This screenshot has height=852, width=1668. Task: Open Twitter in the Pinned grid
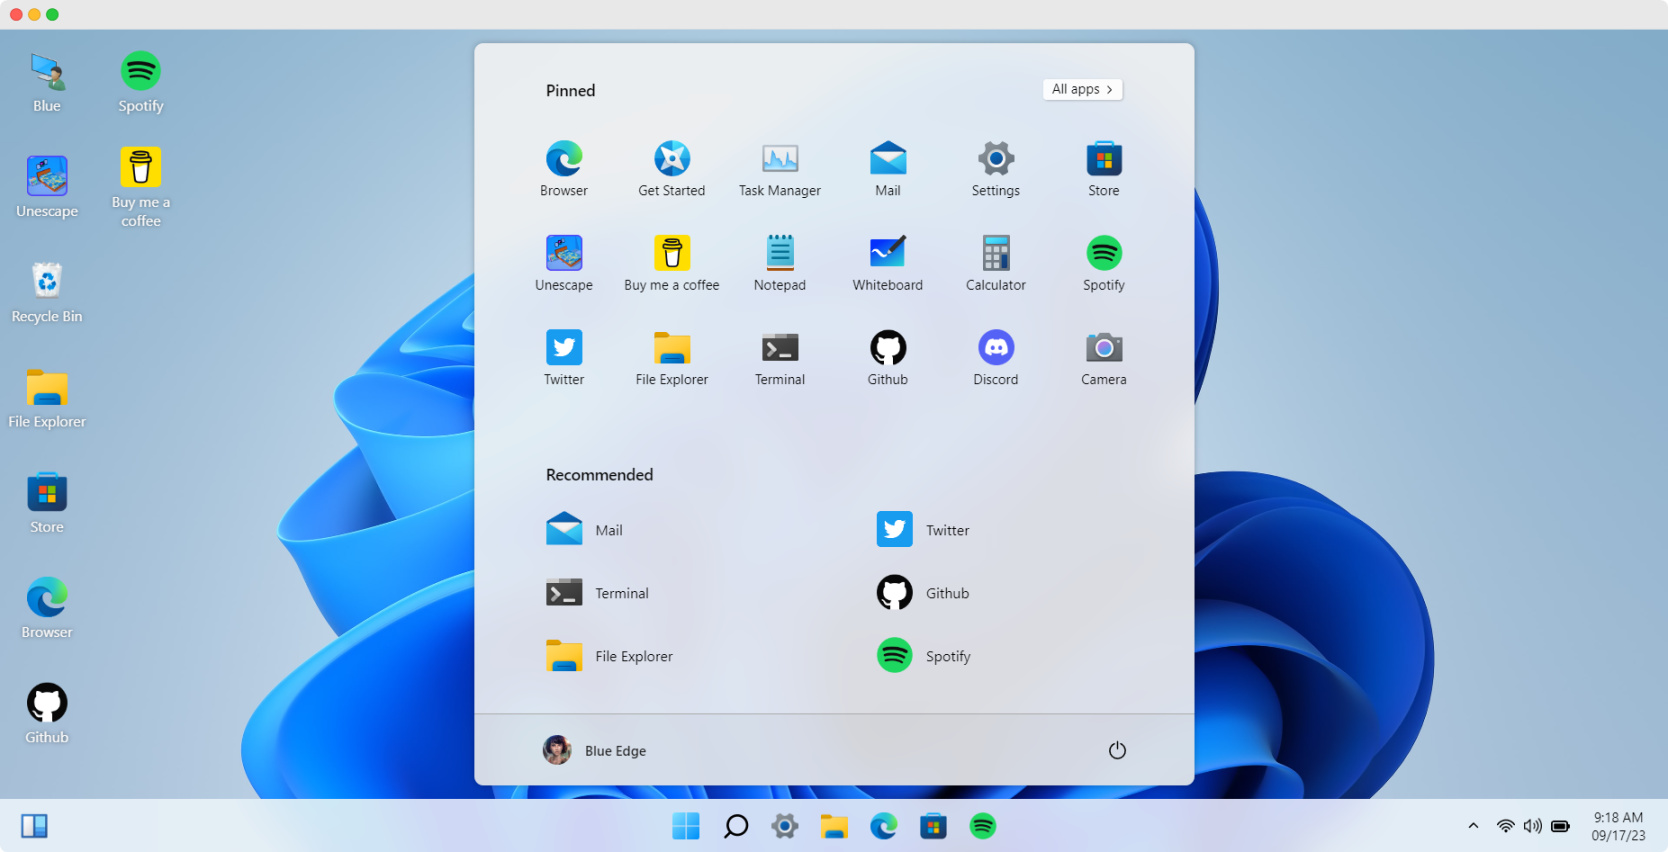[564, 358]
